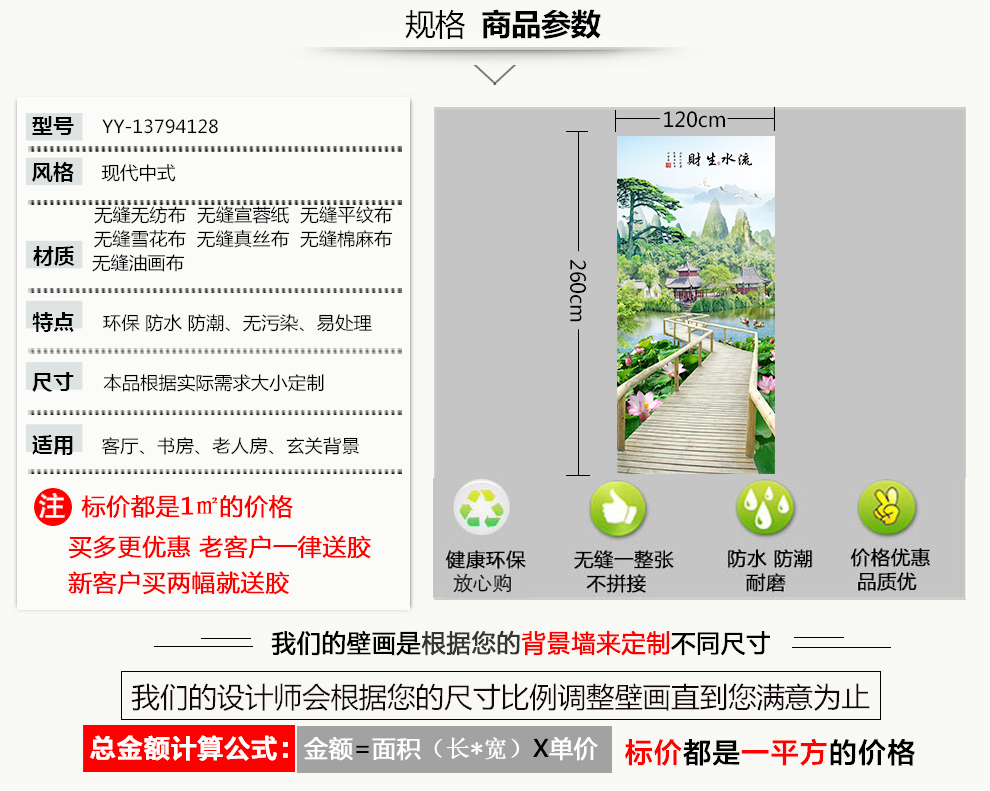Select material 无缝真丝布

coord(243,239)
